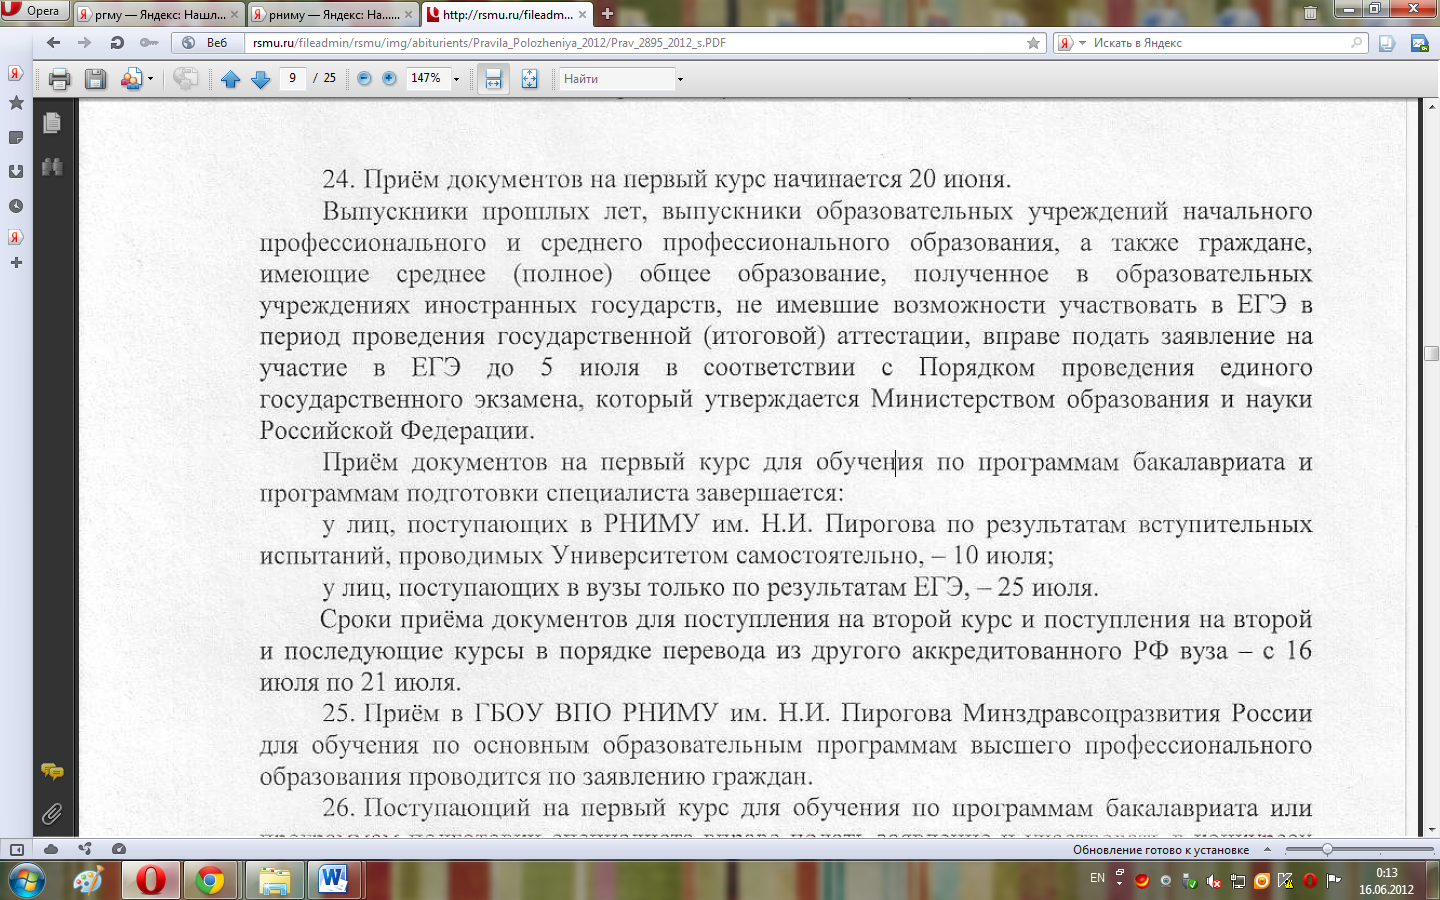Switch to the 'ргму — Яндекс' tab
1440x900 pixels.
pyautogui.click(x=158, y=14)
